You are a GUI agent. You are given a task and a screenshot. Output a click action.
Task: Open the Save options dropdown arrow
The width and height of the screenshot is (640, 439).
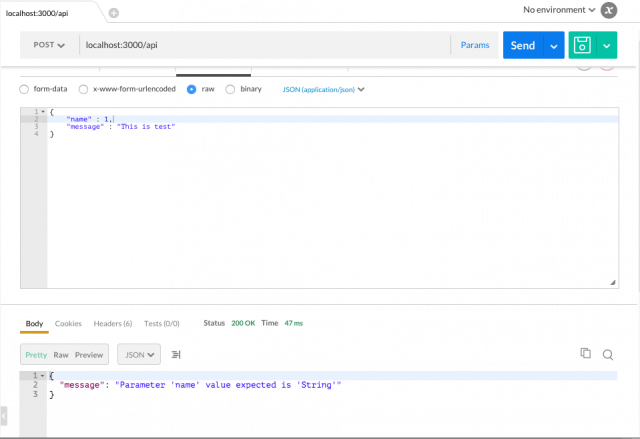(x=607, y=46)
